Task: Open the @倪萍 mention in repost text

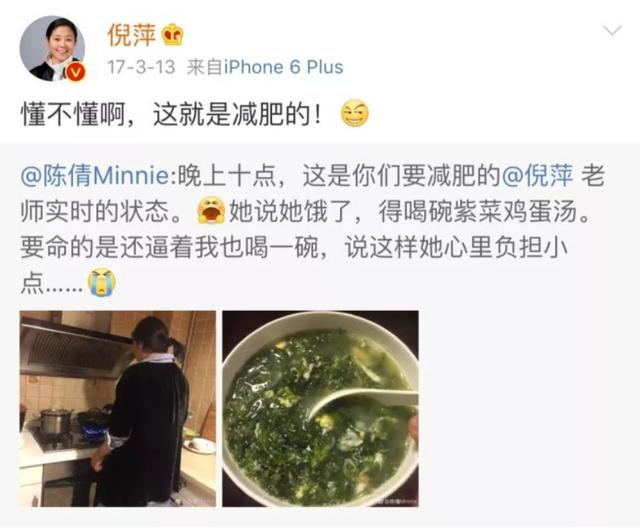Action: point(537,176)
